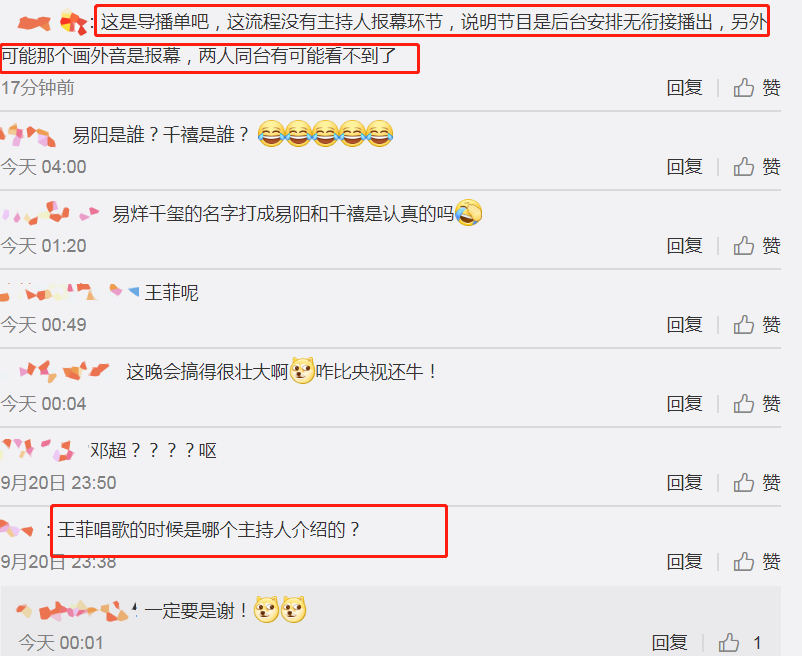
Task: Like the comment asking about 王菲唱歌
Action: [x=756, y=562]
